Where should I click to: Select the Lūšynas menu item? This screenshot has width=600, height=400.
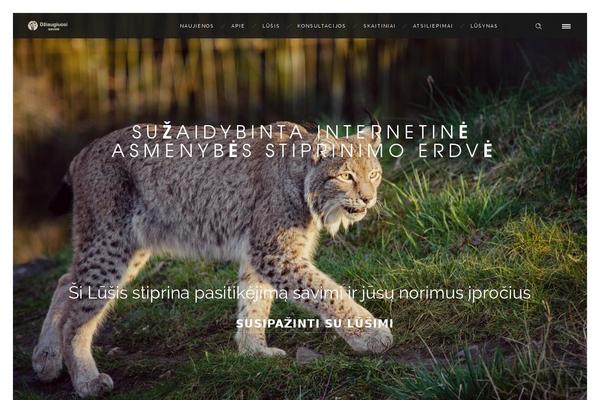[x=484, y=26]
